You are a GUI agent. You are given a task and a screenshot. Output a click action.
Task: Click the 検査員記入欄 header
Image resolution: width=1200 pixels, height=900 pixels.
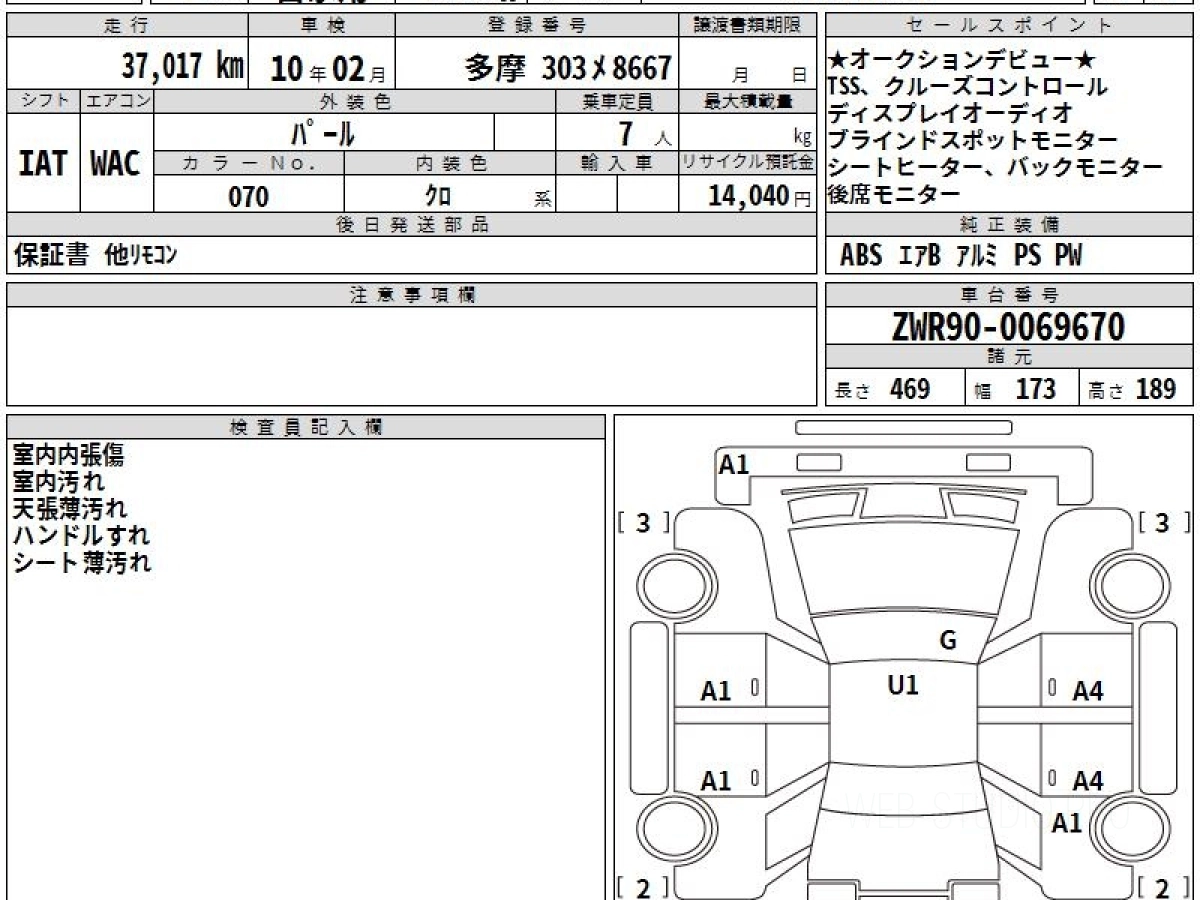pos(306,427)
